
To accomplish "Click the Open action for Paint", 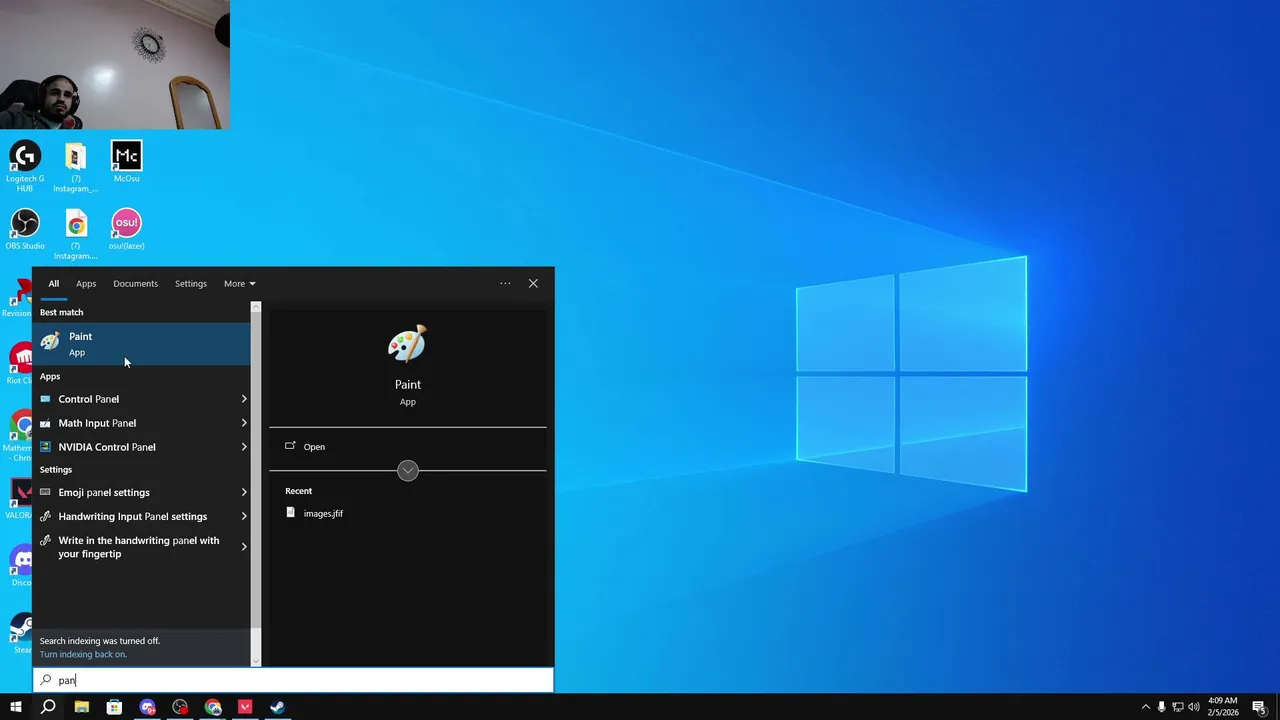I will pos(314,447).
